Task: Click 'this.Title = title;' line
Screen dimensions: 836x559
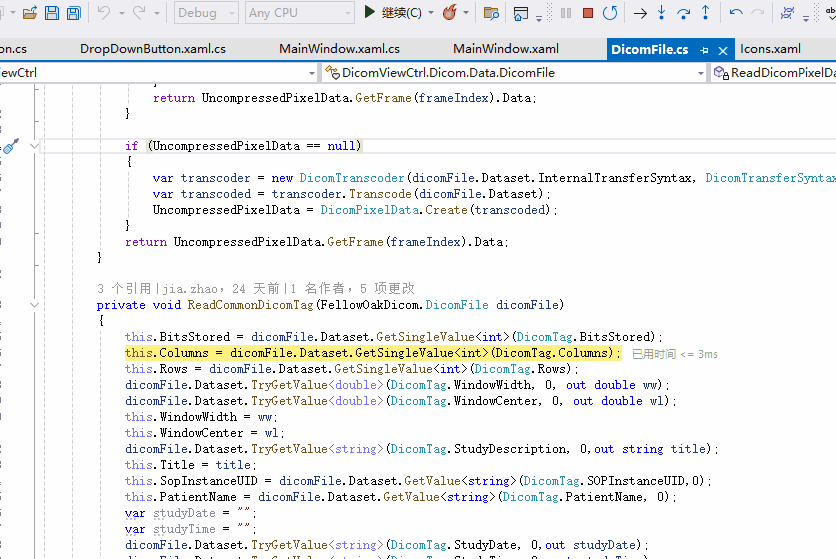Action: click(x=191, y=465)
